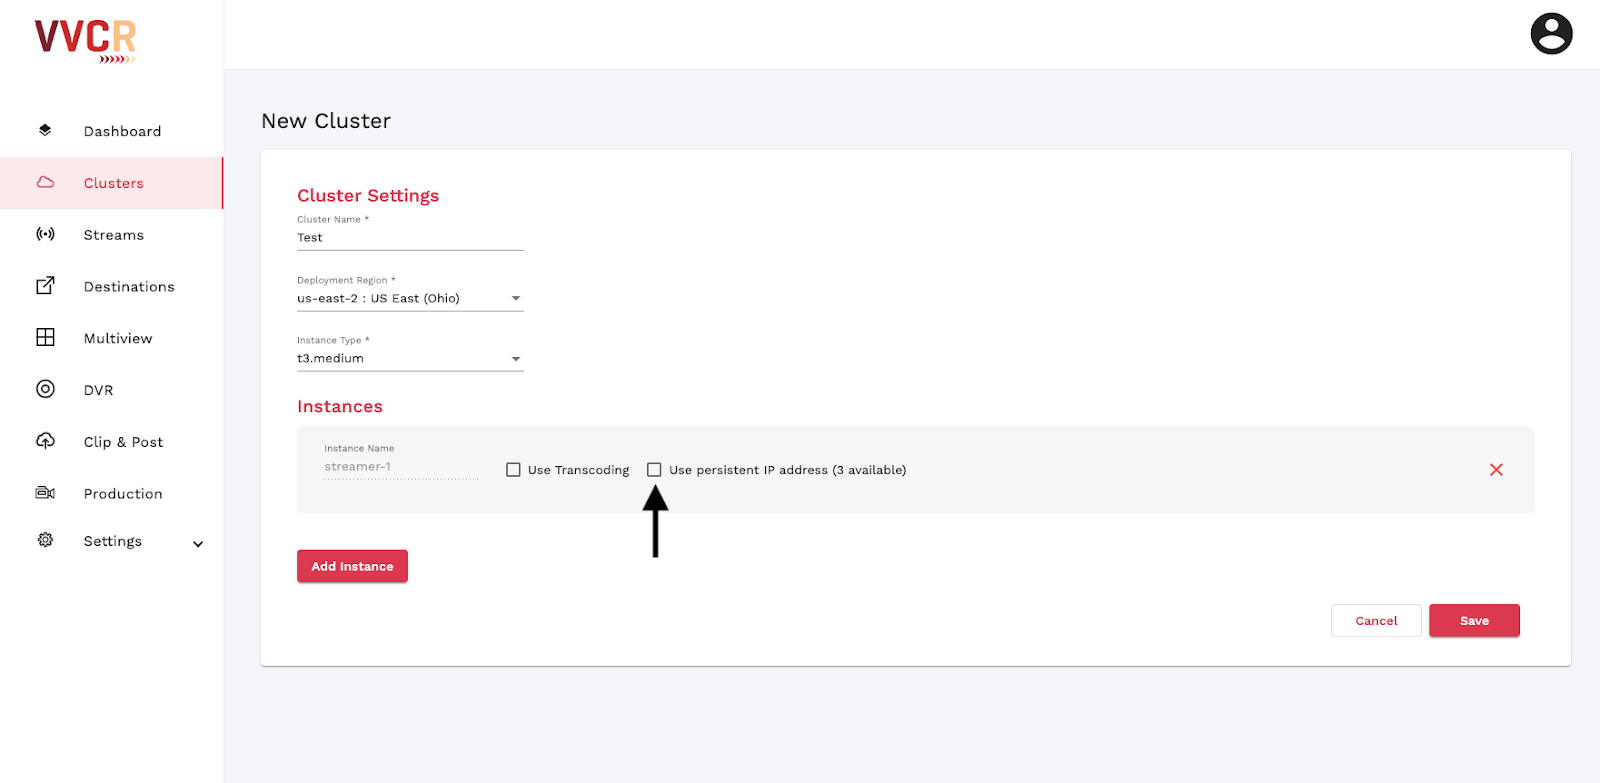
Task: Click the Dashboard layers icon
Action: [x=45, y=130]
